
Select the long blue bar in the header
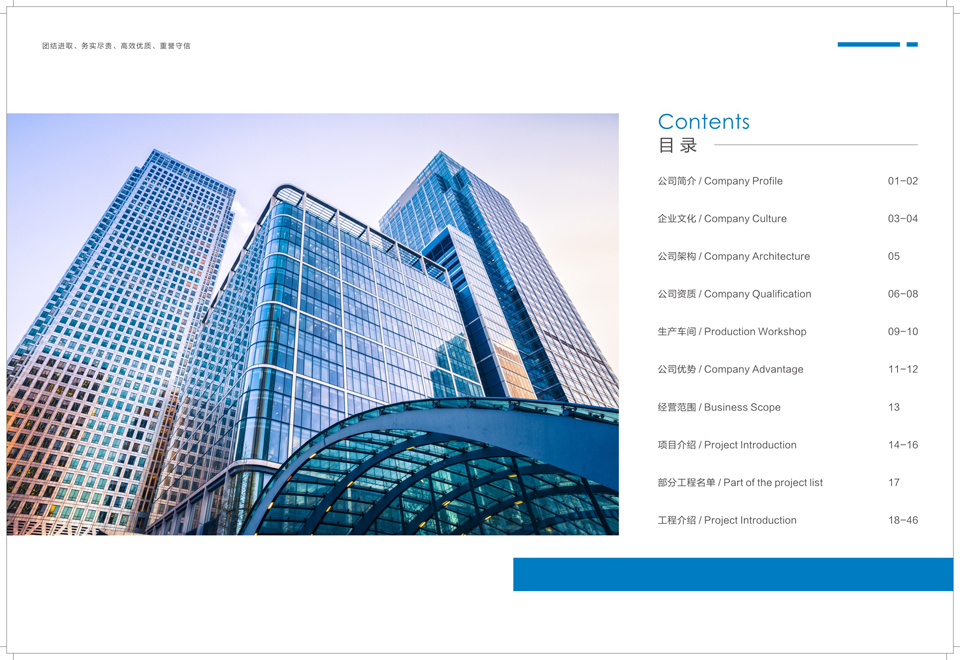coord(868,44)
